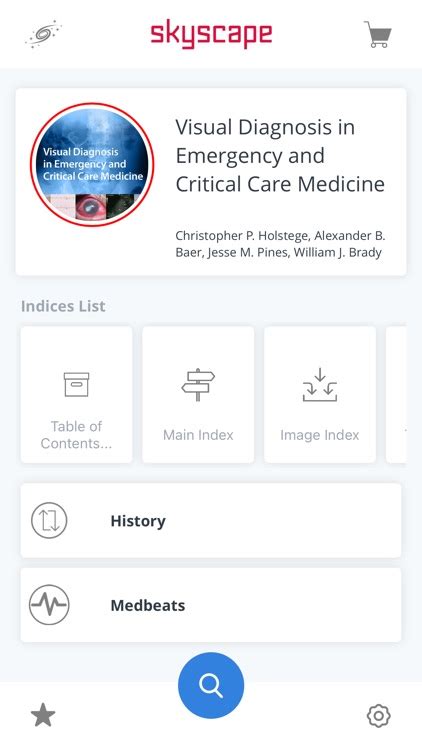Tap the signpost Main Index icon
Image resolution: width=422 pixels, height=750 pixels.
click(198, 385)
